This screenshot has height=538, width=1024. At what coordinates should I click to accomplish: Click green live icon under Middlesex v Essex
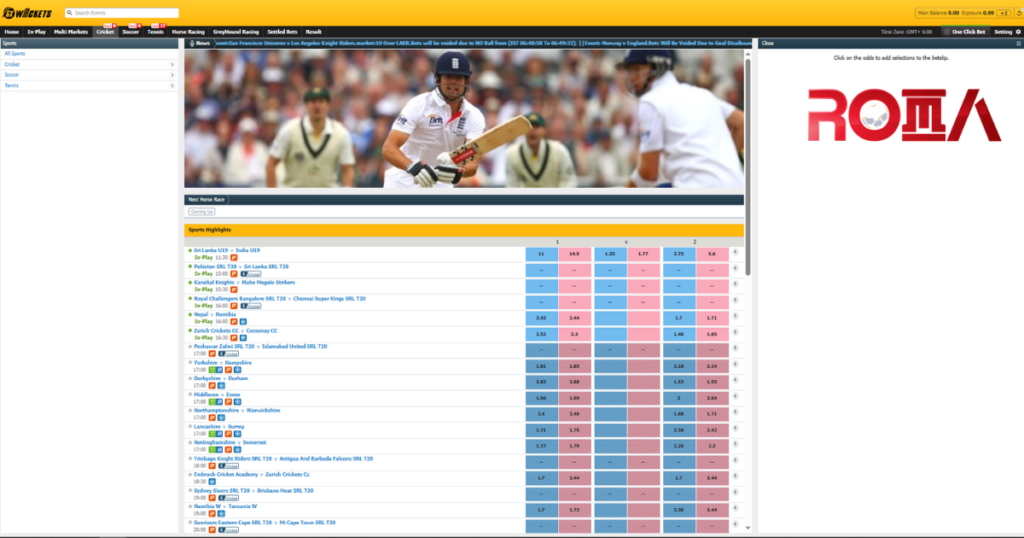tap(212, 402)
